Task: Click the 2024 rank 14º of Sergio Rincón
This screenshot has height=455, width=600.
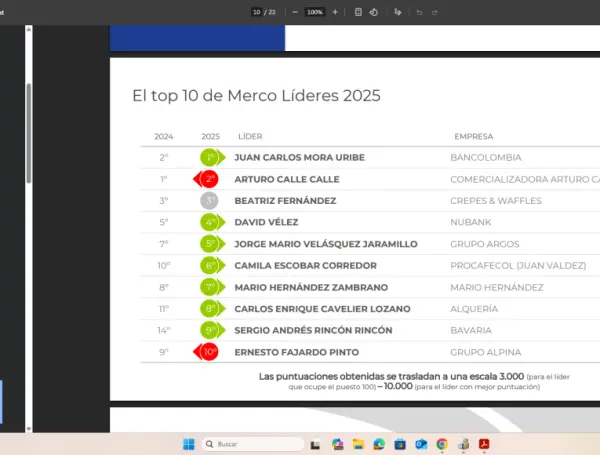Action: coord(164,330)
